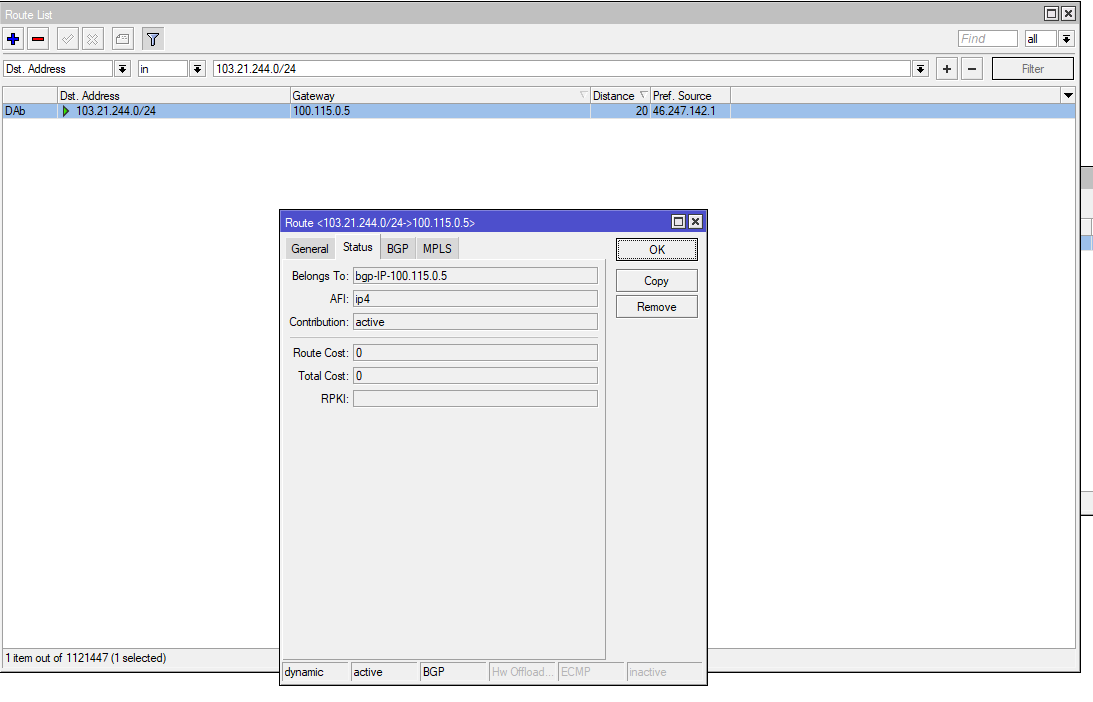The height and width of the screenshot is (702, 1093).
Task: Maximize the Route dialog window
Action: (x=678, y=222)
